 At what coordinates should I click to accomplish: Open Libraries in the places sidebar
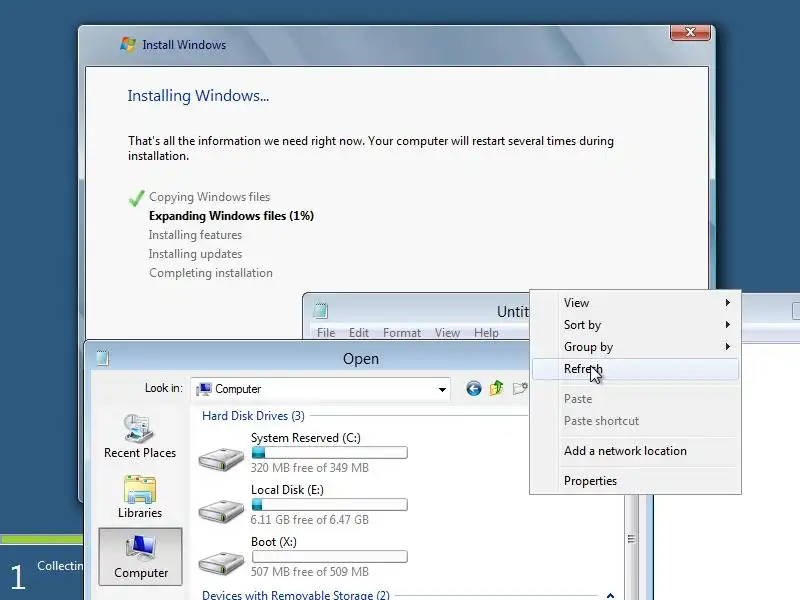pos(140,497)
